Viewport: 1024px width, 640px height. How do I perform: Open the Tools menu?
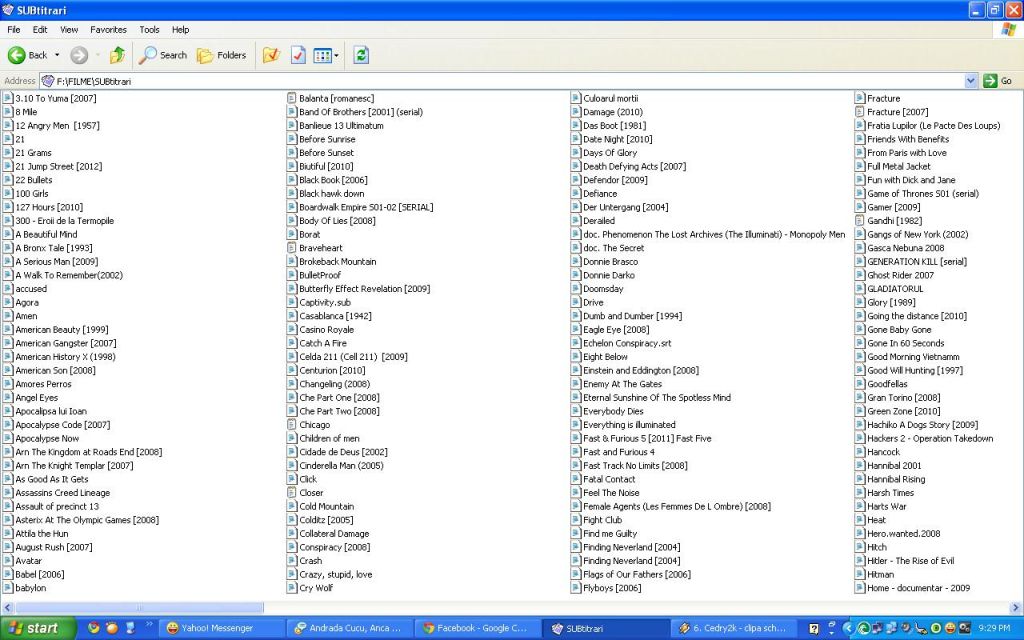(x=149, y=30)
